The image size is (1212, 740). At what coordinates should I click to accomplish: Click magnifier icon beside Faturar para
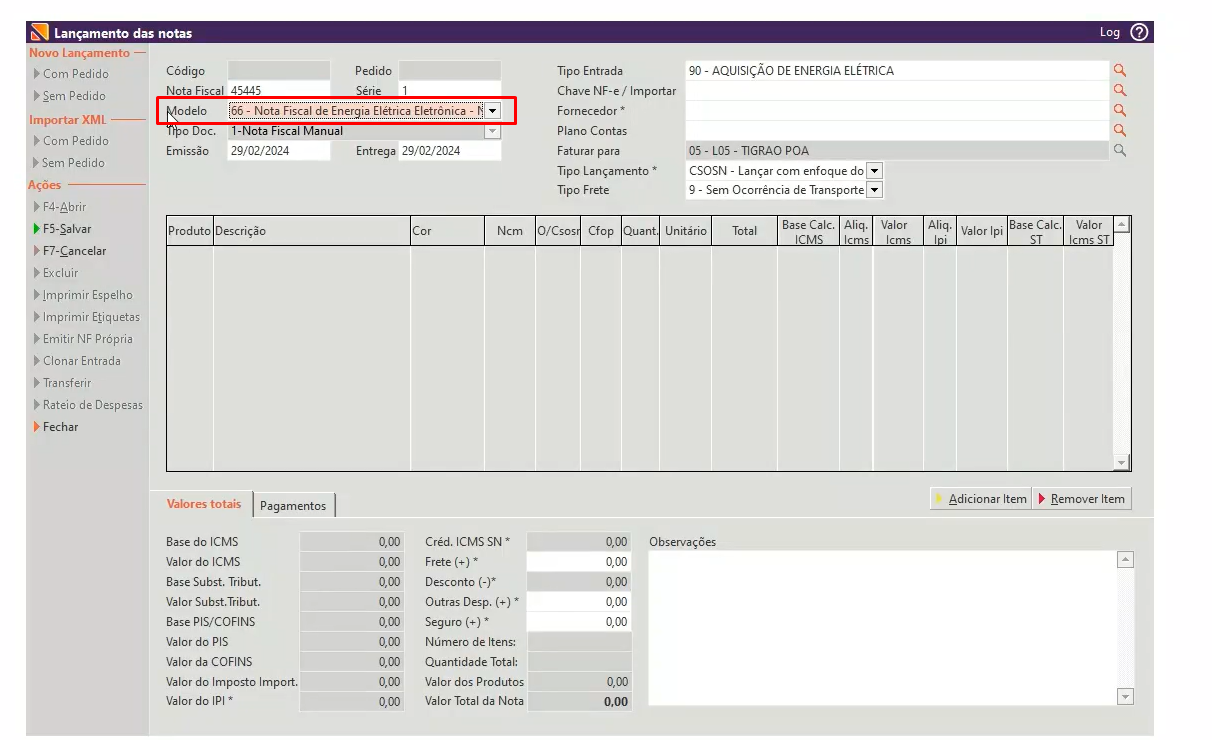[1120, 151]
